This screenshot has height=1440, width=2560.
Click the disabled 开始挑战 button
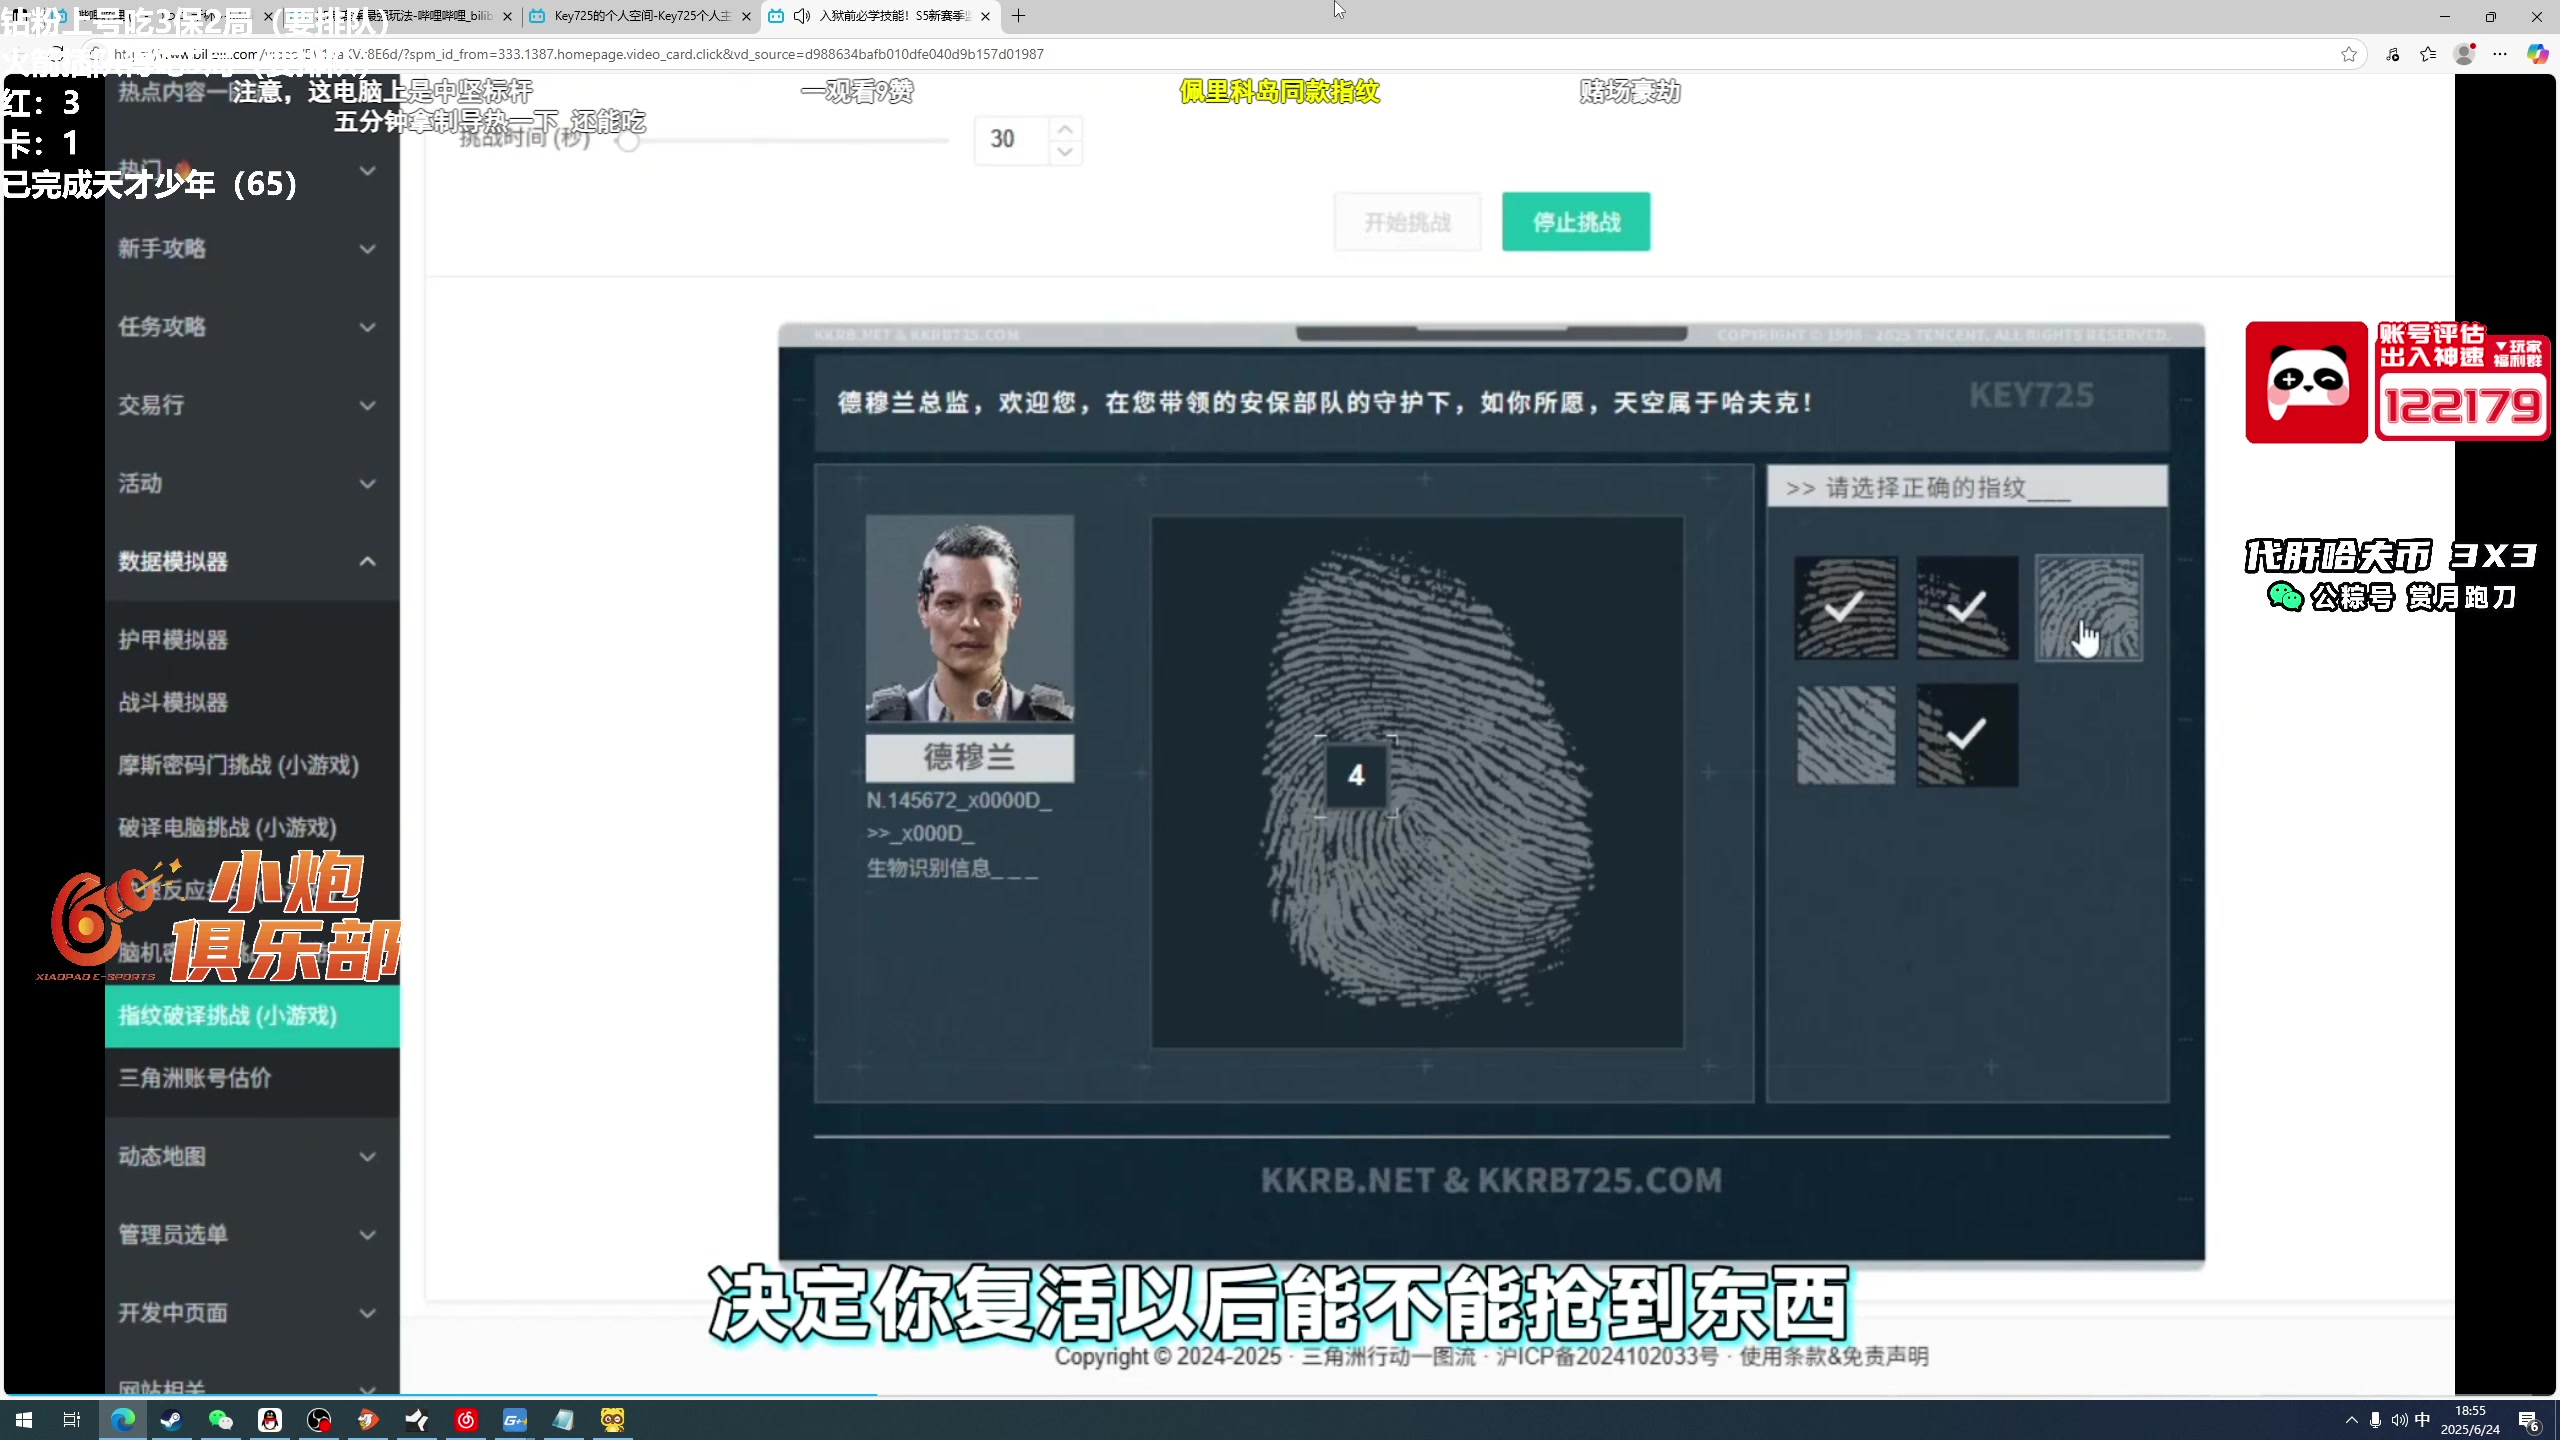click(x=1407, y=222)
